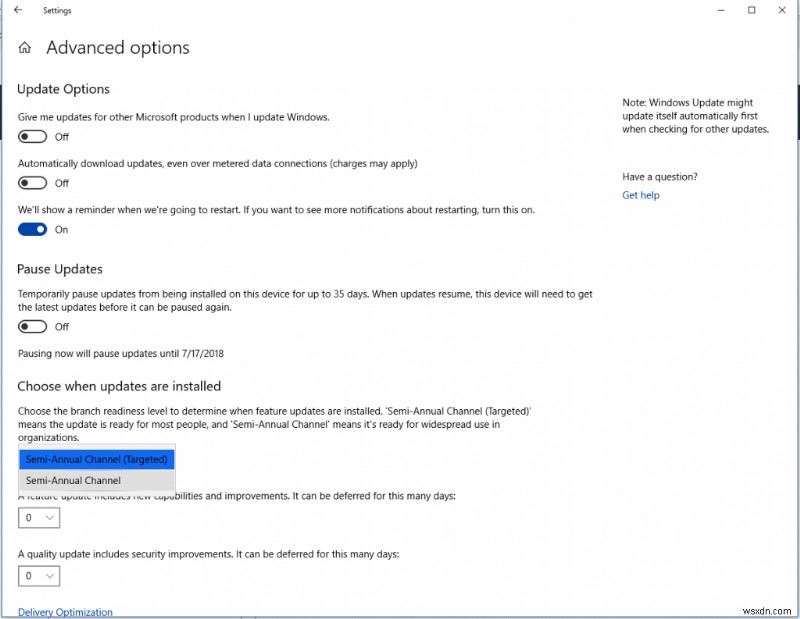Click the Off label under Update Options
The width and height of the screenshot is (800, 619).
(x=62, y=136)
